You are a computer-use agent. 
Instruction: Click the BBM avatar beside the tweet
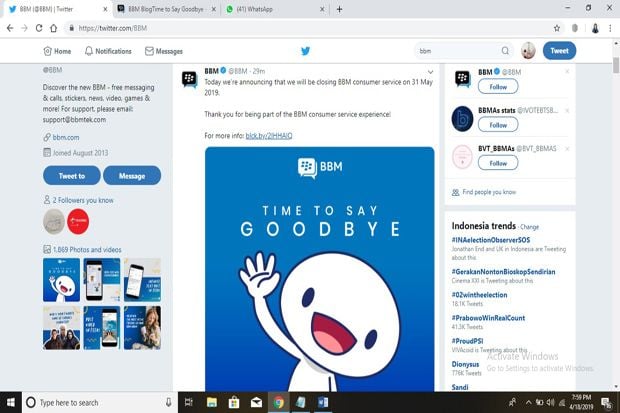tap(189, 79)
